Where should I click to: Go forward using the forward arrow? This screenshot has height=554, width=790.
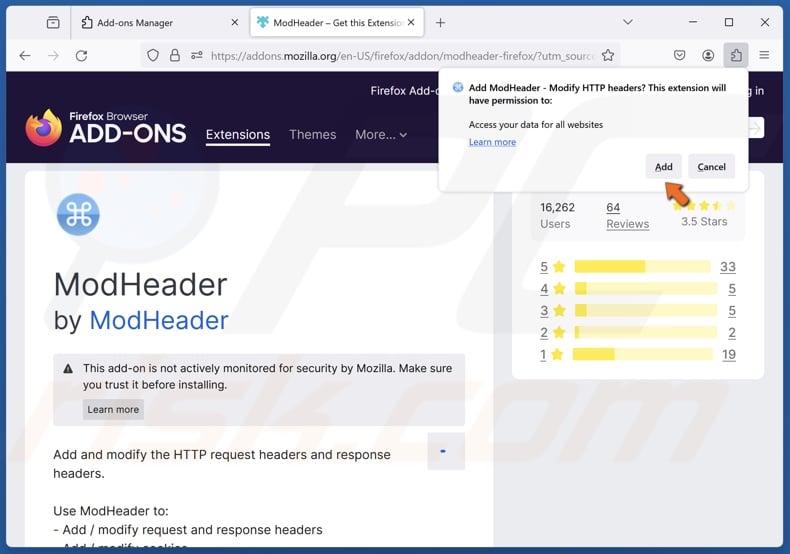click(53, 55)
